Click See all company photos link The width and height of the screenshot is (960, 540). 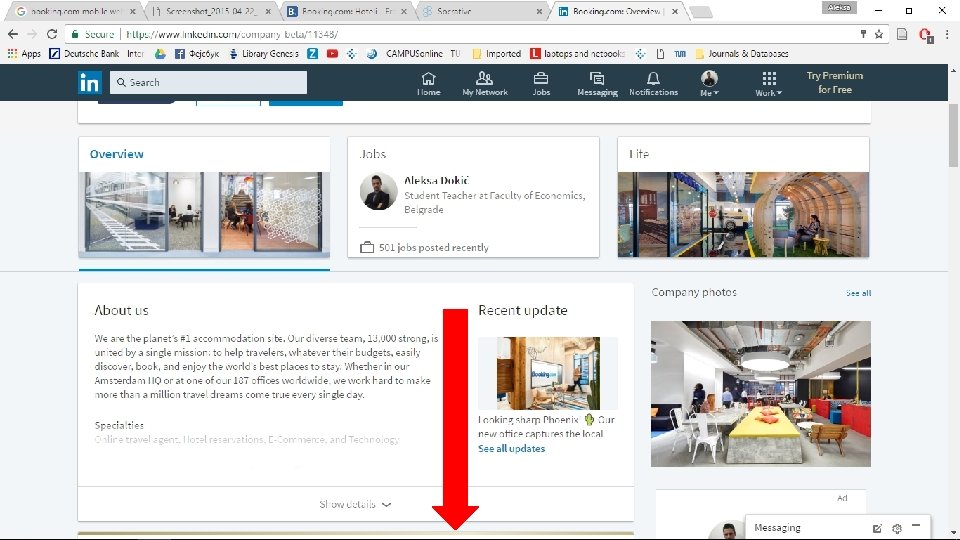pos(858,293)
